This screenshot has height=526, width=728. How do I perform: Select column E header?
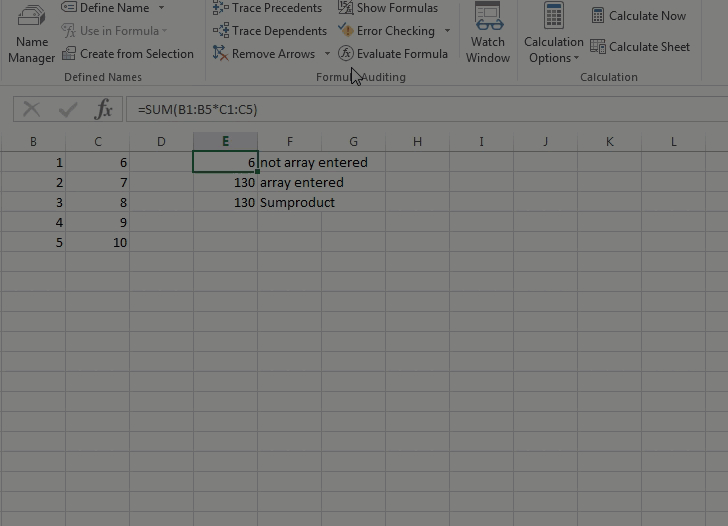click(x=225, y=142)
